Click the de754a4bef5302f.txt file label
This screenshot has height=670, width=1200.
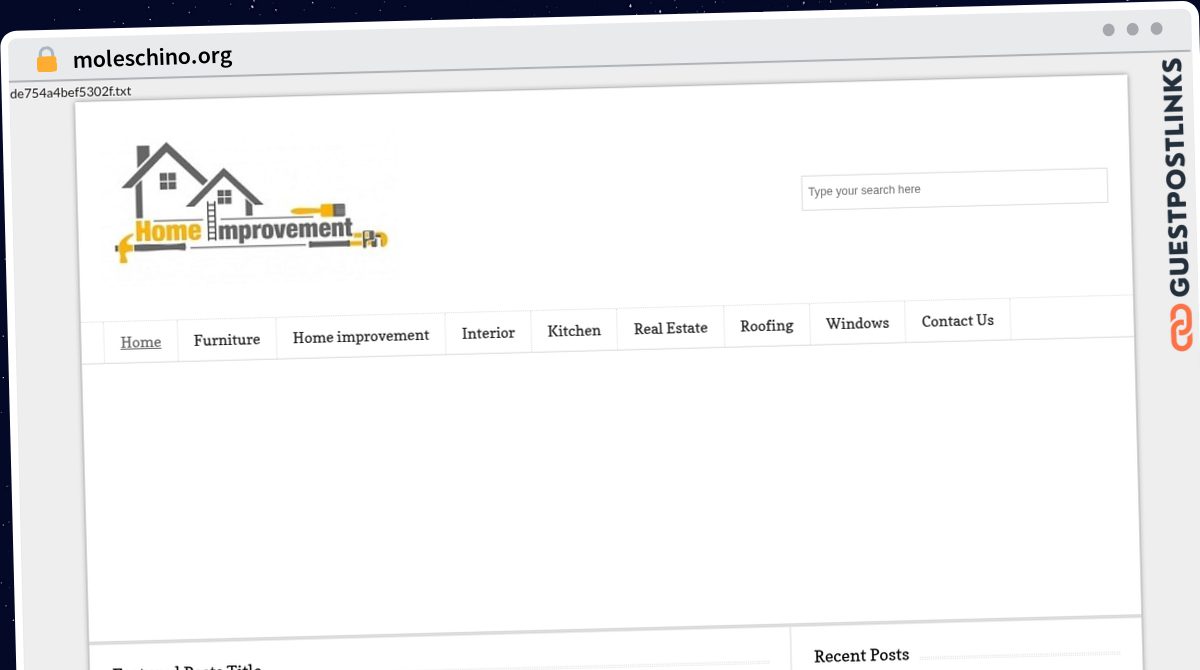(70, 92)
